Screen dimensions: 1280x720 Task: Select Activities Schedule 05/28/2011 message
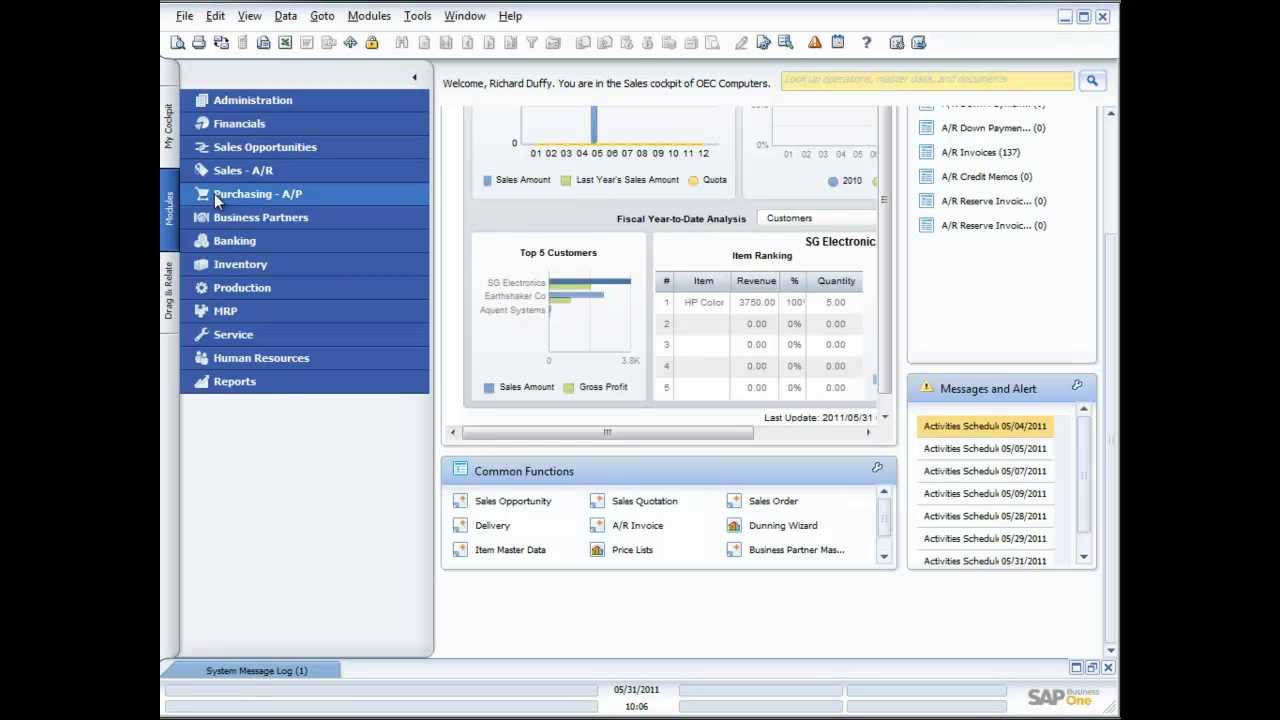click(984, 516)
